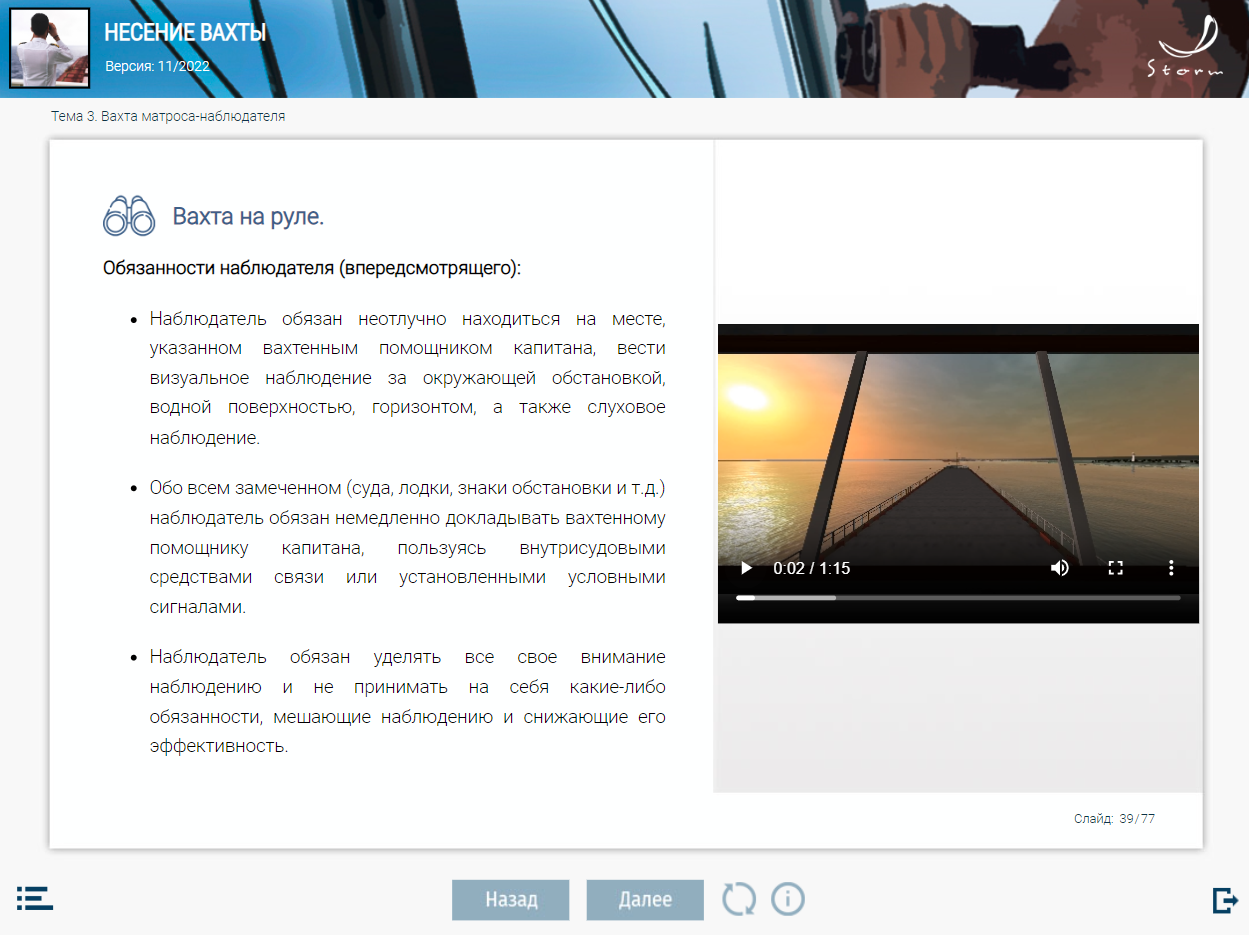Click the course thumbnail image
The height and width of the screenshot is (935, 1249).
click(50, 48)
